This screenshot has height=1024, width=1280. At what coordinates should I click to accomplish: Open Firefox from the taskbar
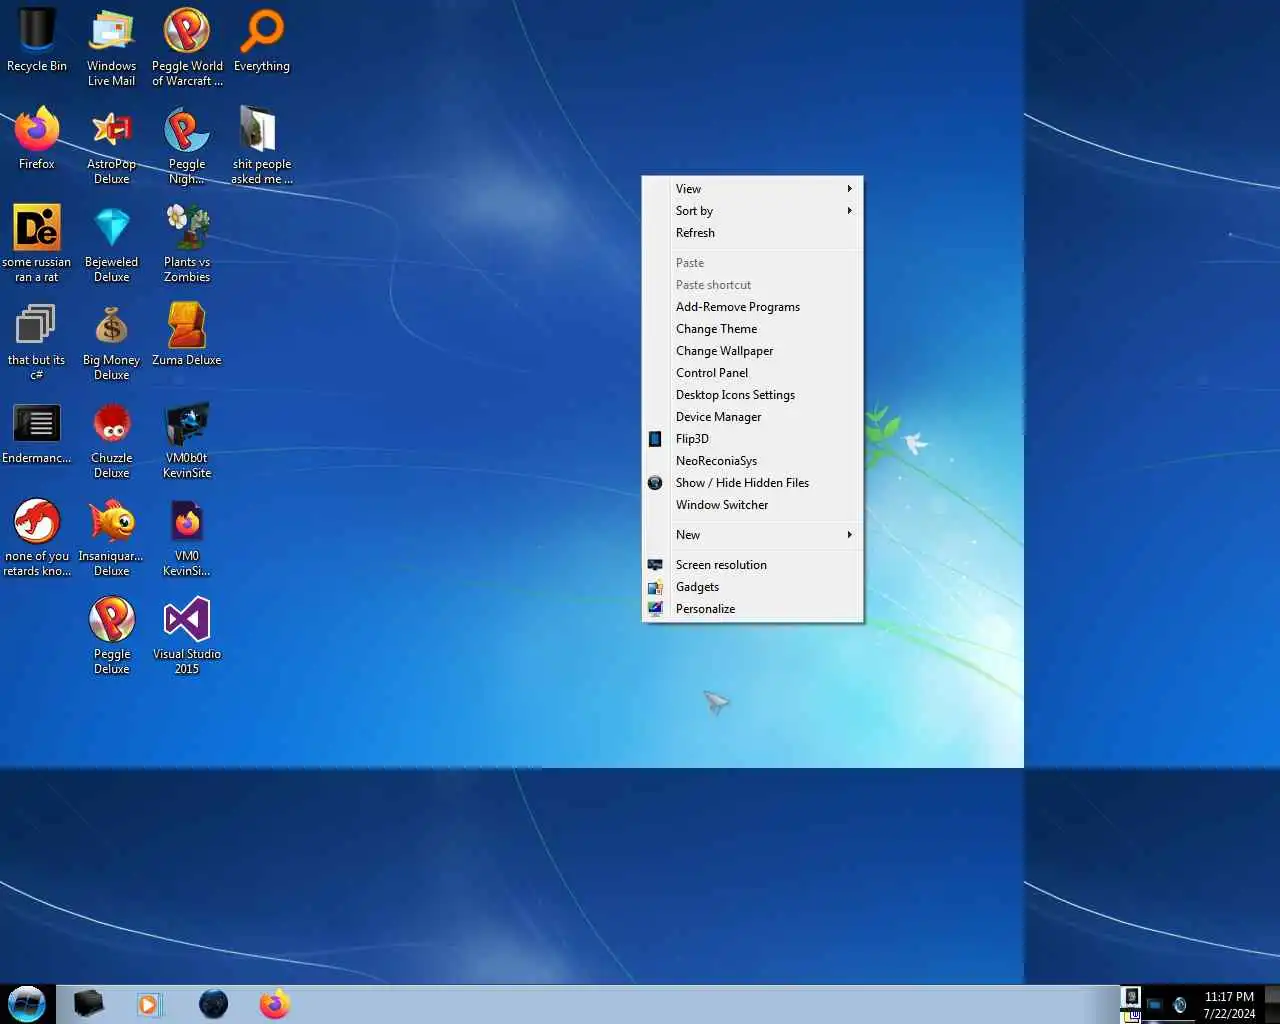(x=274, y=1004)
